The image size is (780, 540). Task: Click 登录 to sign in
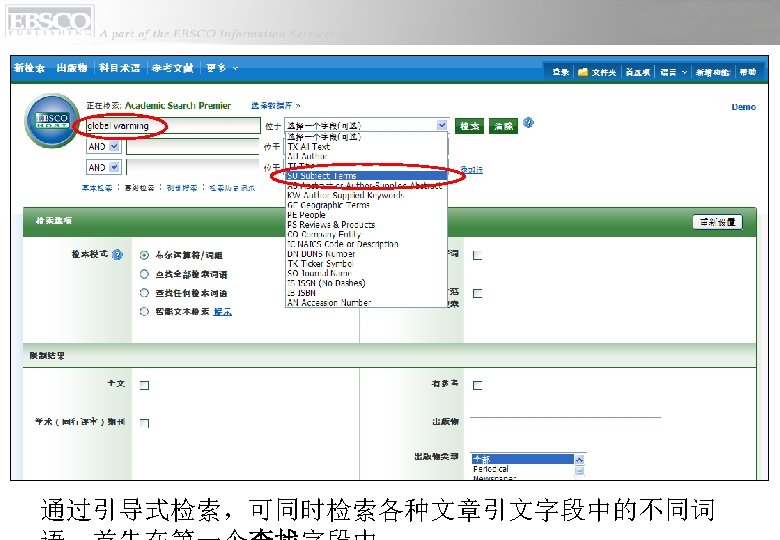coord(560,73)
